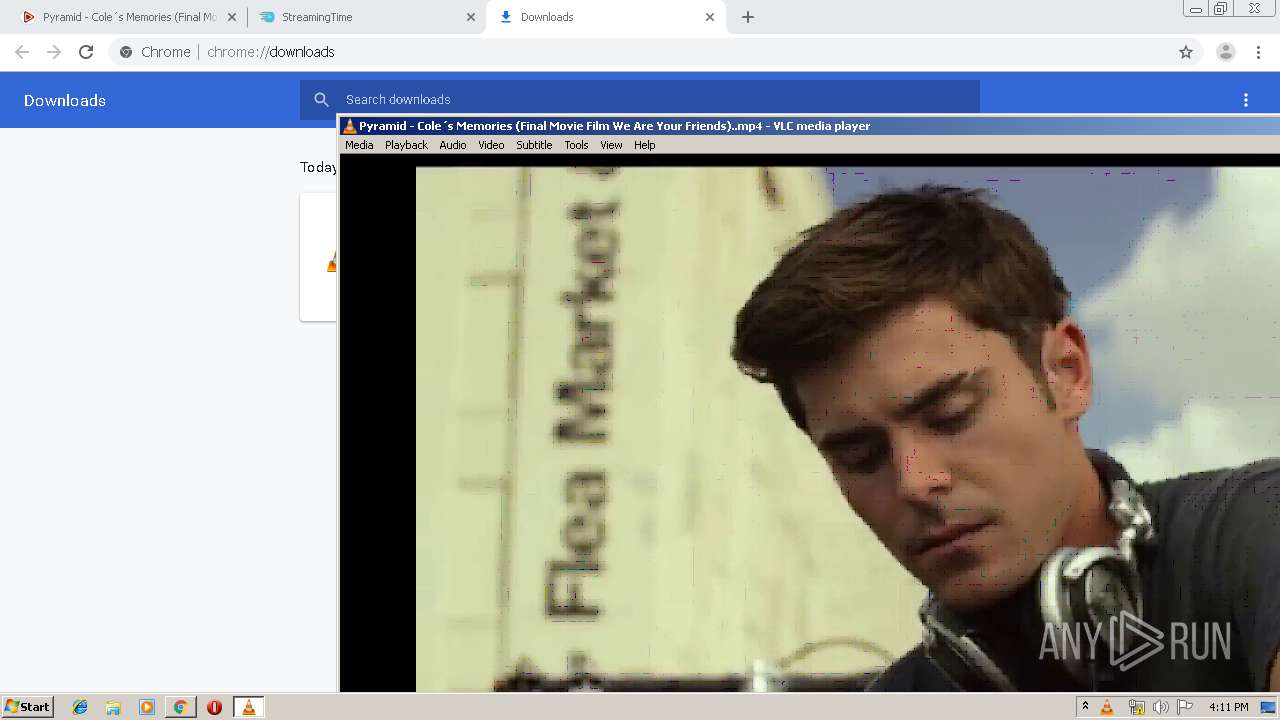Open the Chrome three-dot menu
1280x720 pixels.
tap(1259, 52)
